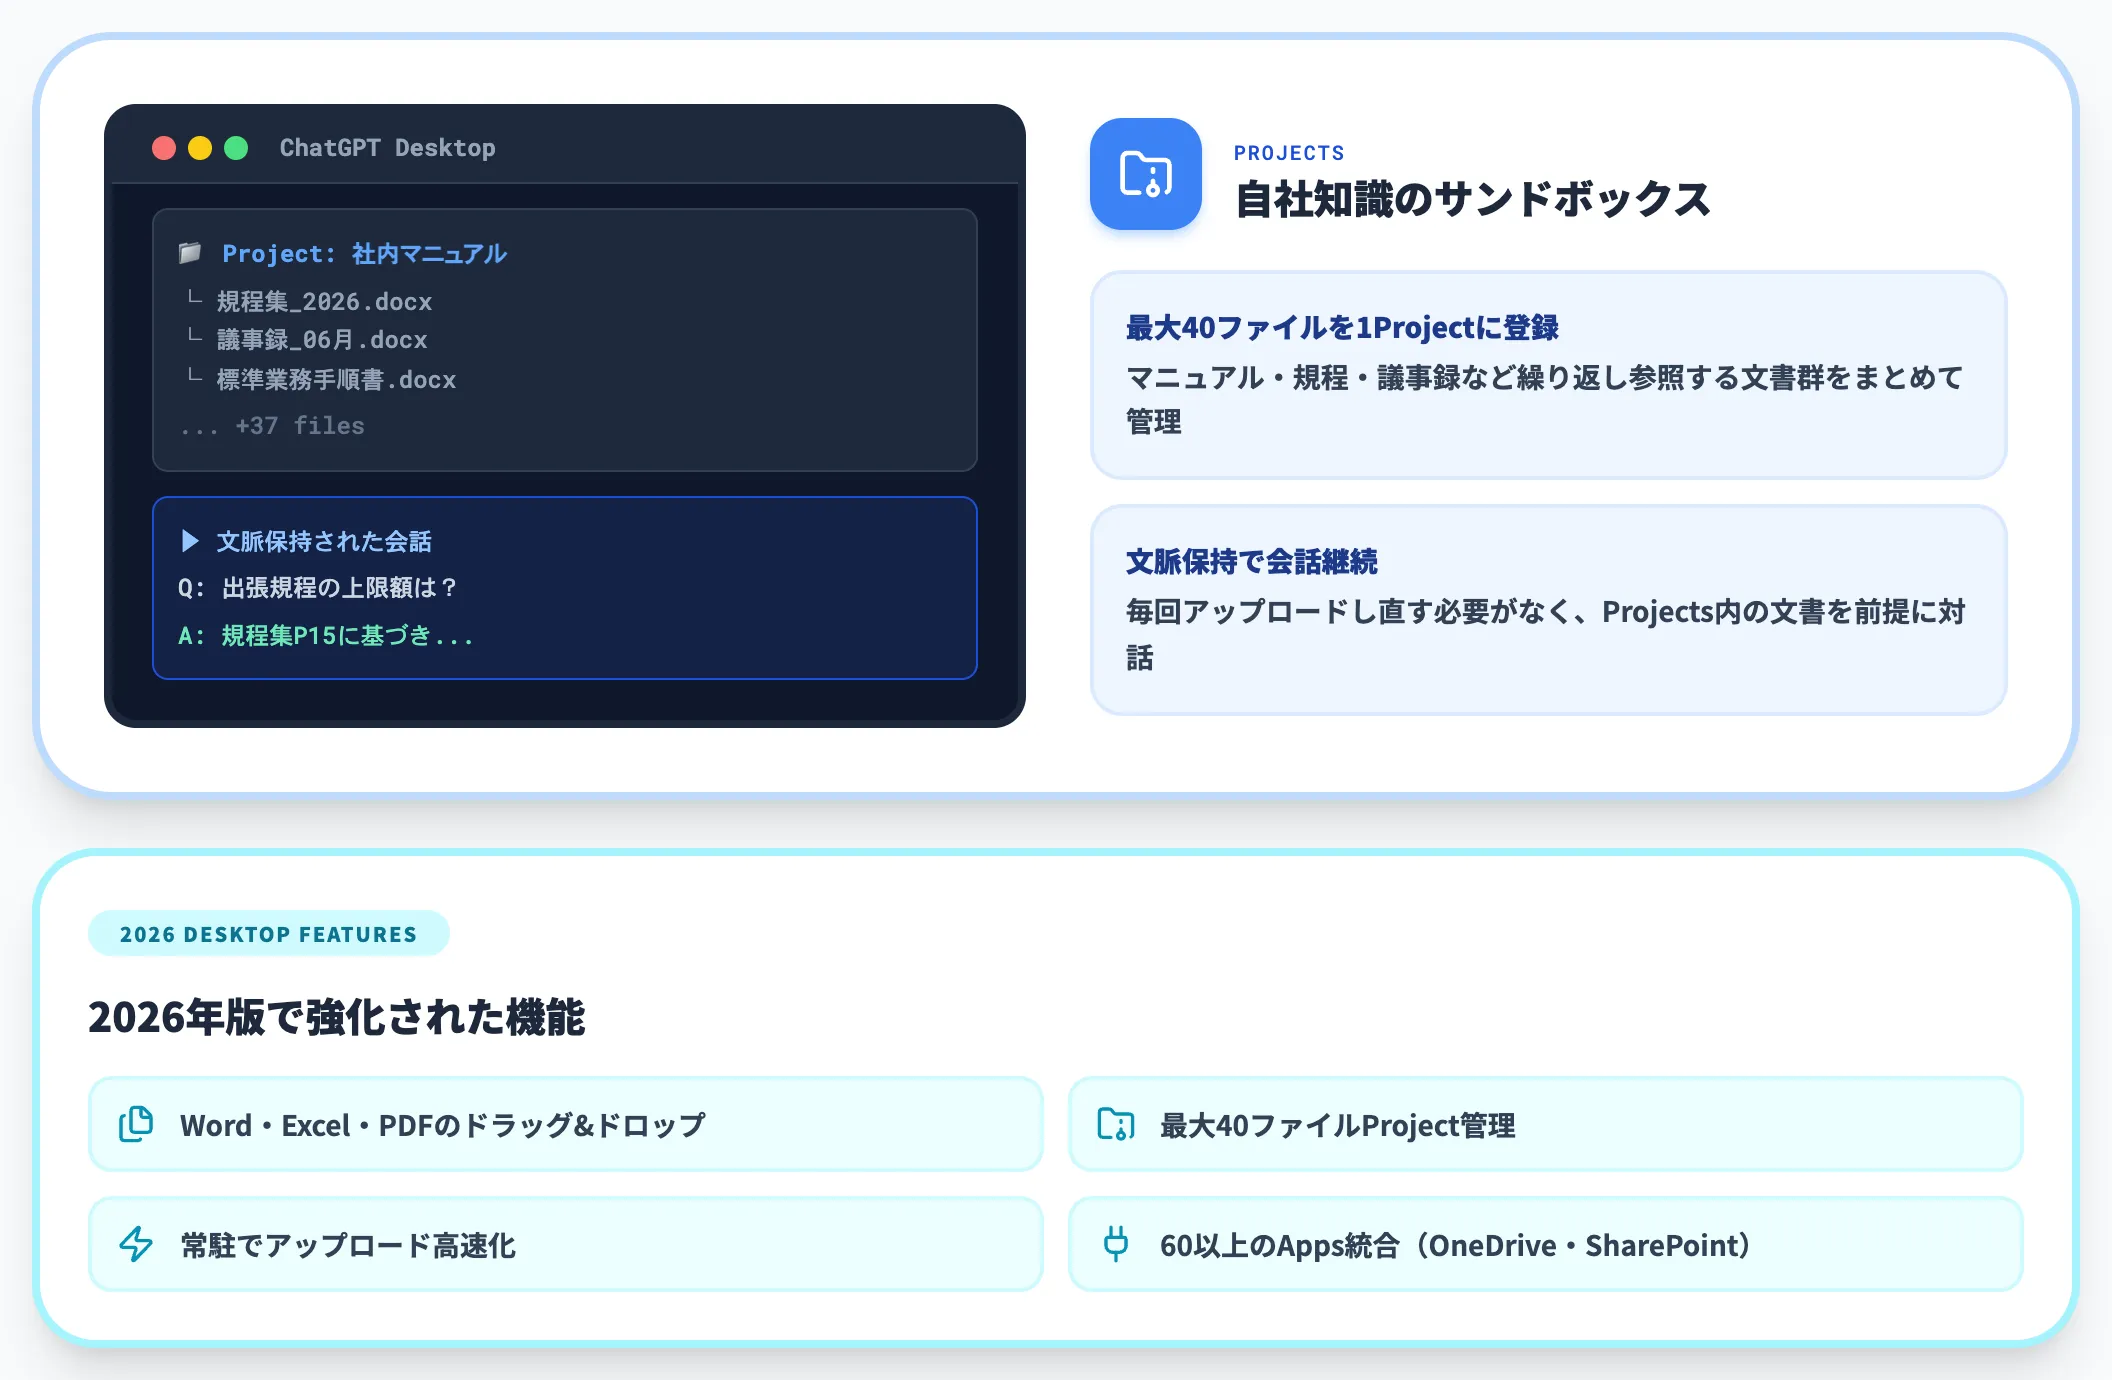The image size is (2112, 1380).
Task: Click the yellow minimize dot in ChatGPT Desktop
Action: coord(200,148)
